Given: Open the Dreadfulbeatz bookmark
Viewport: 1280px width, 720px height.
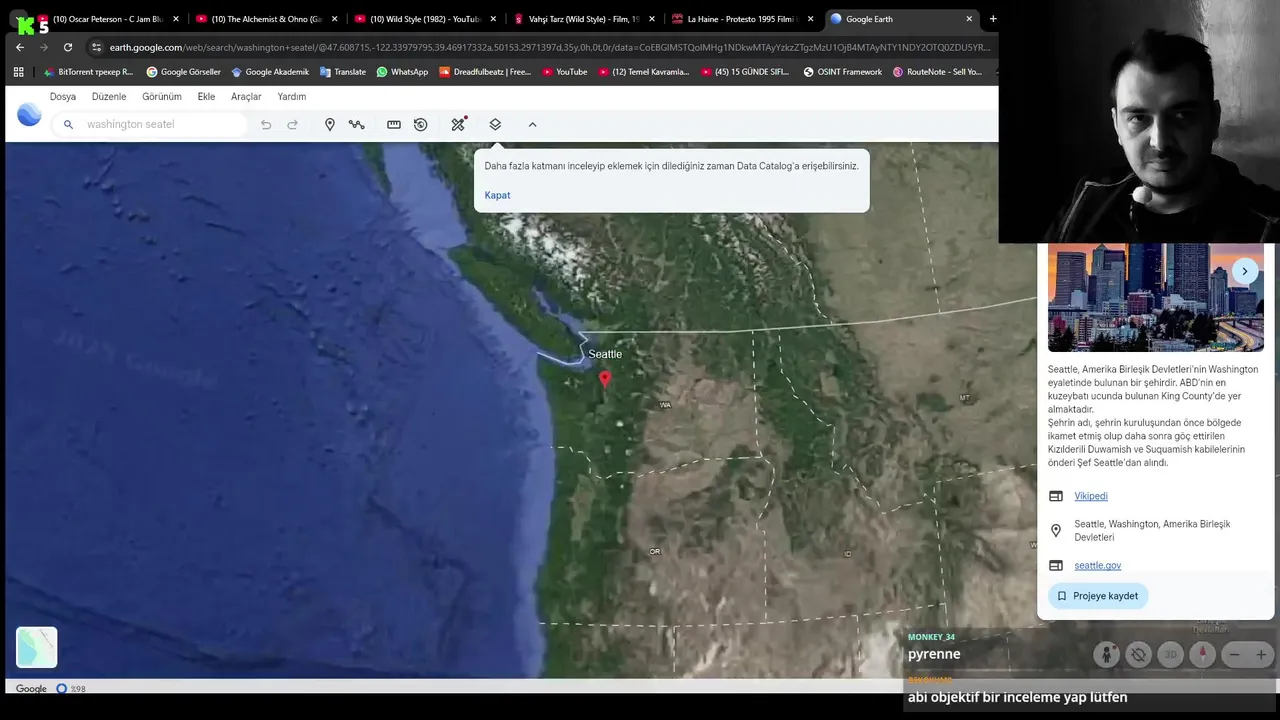Looking at the screenshot, I should pyautogui.click(x=485, y=72).
